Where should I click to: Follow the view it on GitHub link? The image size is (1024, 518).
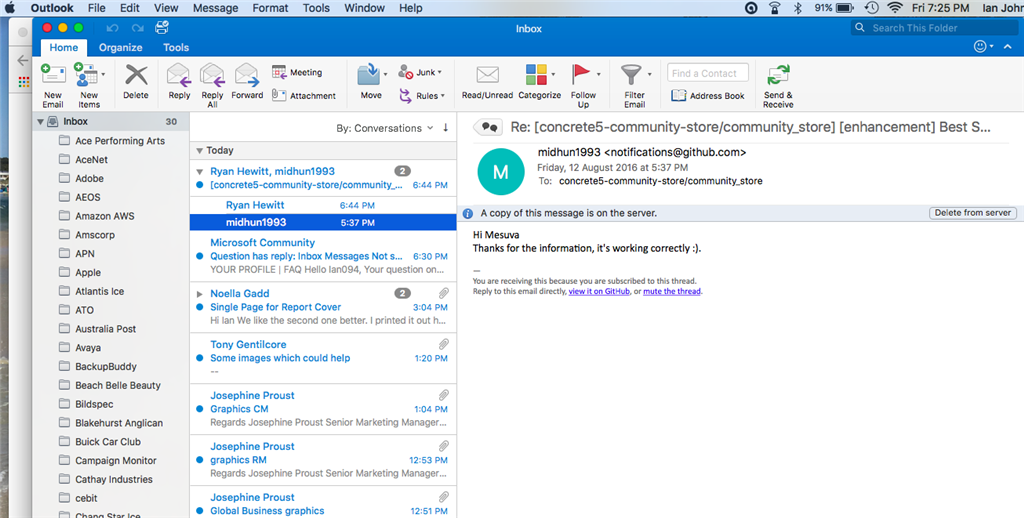[x=599, y=291]
